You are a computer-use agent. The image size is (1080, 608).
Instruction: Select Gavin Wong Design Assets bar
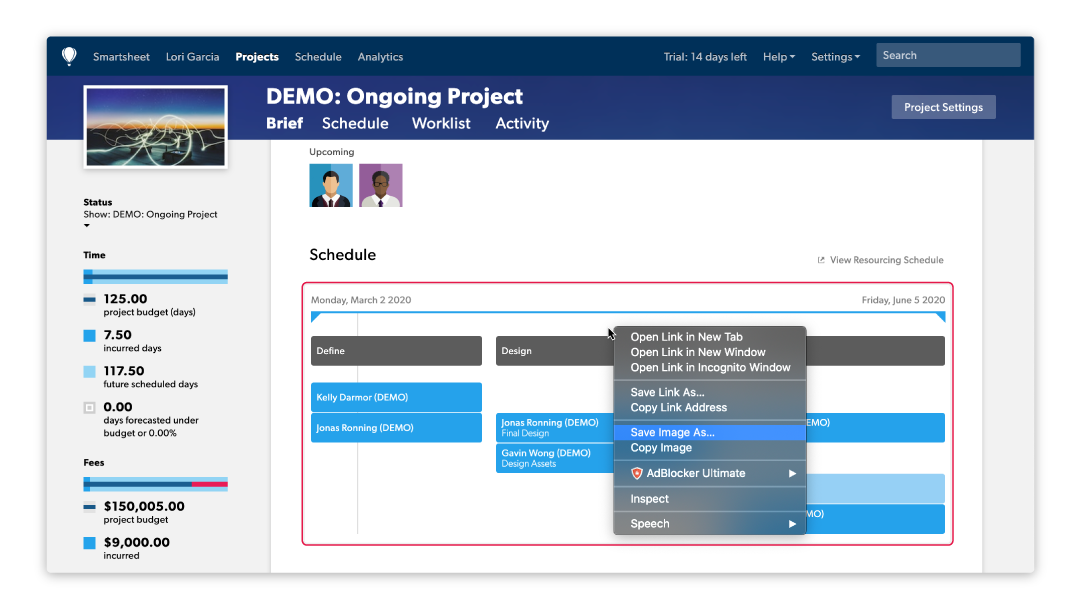[x=554, y=458]
